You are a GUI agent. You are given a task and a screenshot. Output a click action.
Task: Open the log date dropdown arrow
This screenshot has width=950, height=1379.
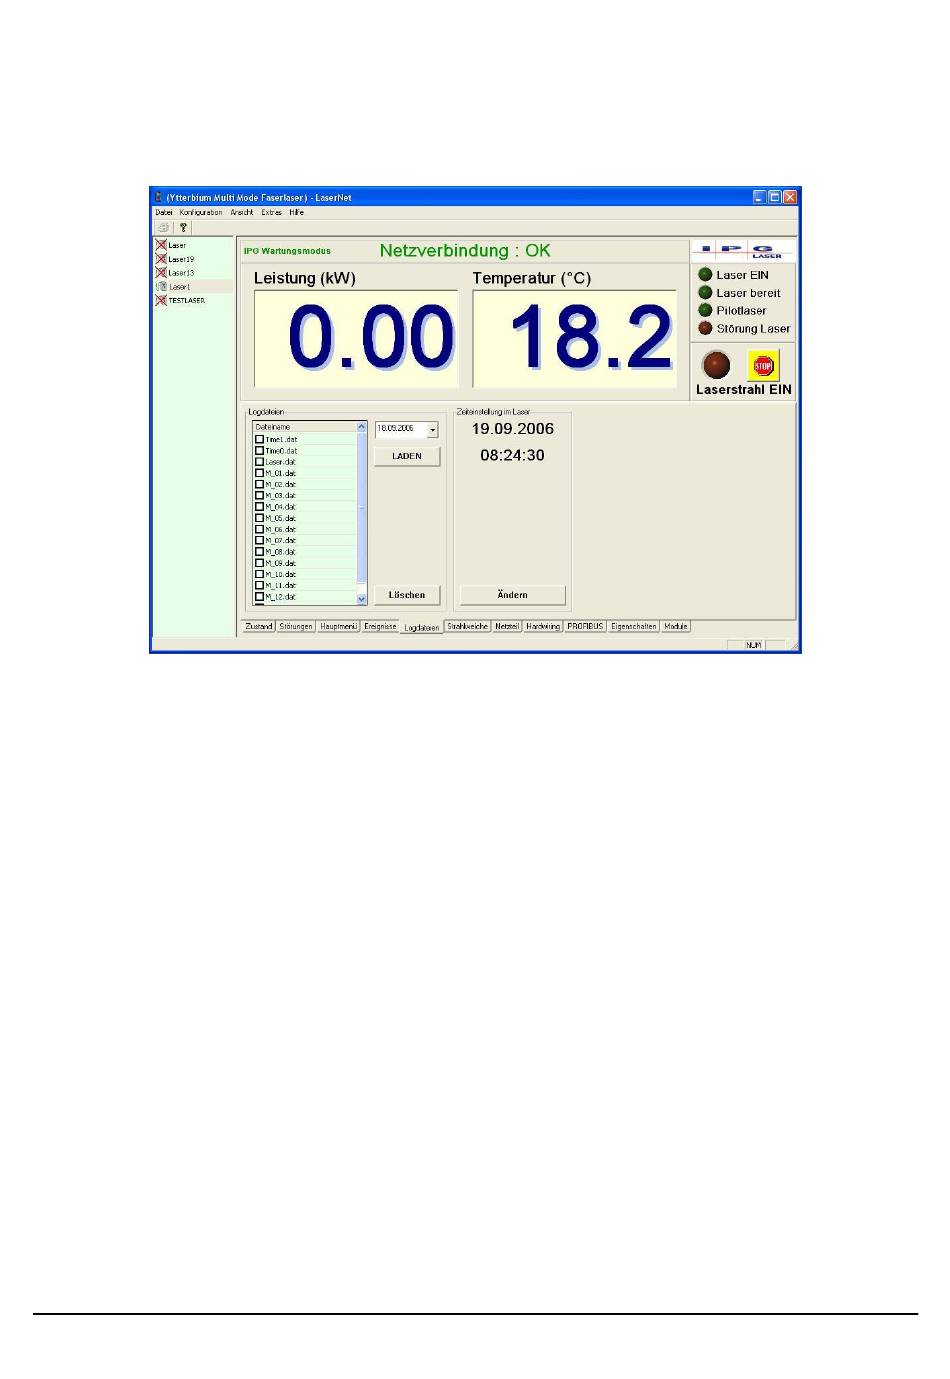(x=432, y=430)
